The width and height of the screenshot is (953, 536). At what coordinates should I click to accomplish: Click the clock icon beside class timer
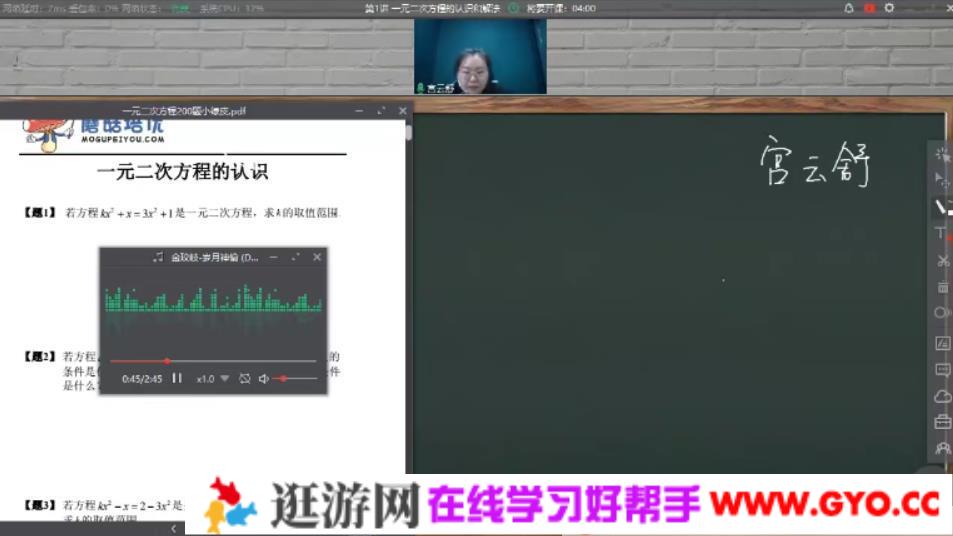(x=514, y=8)
